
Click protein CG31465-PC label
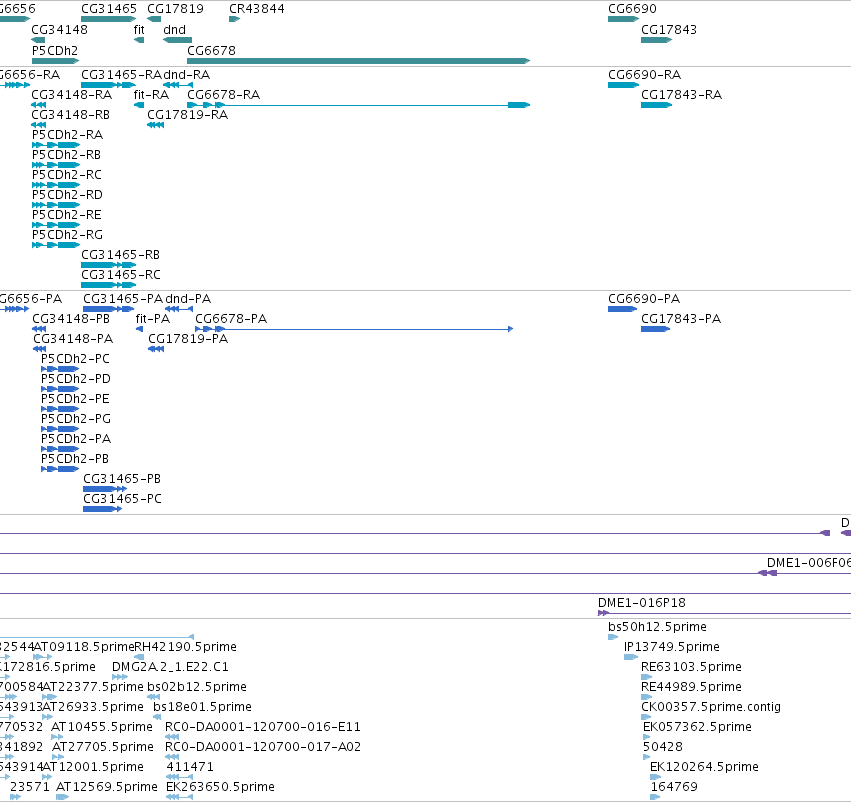pos(123,499)
